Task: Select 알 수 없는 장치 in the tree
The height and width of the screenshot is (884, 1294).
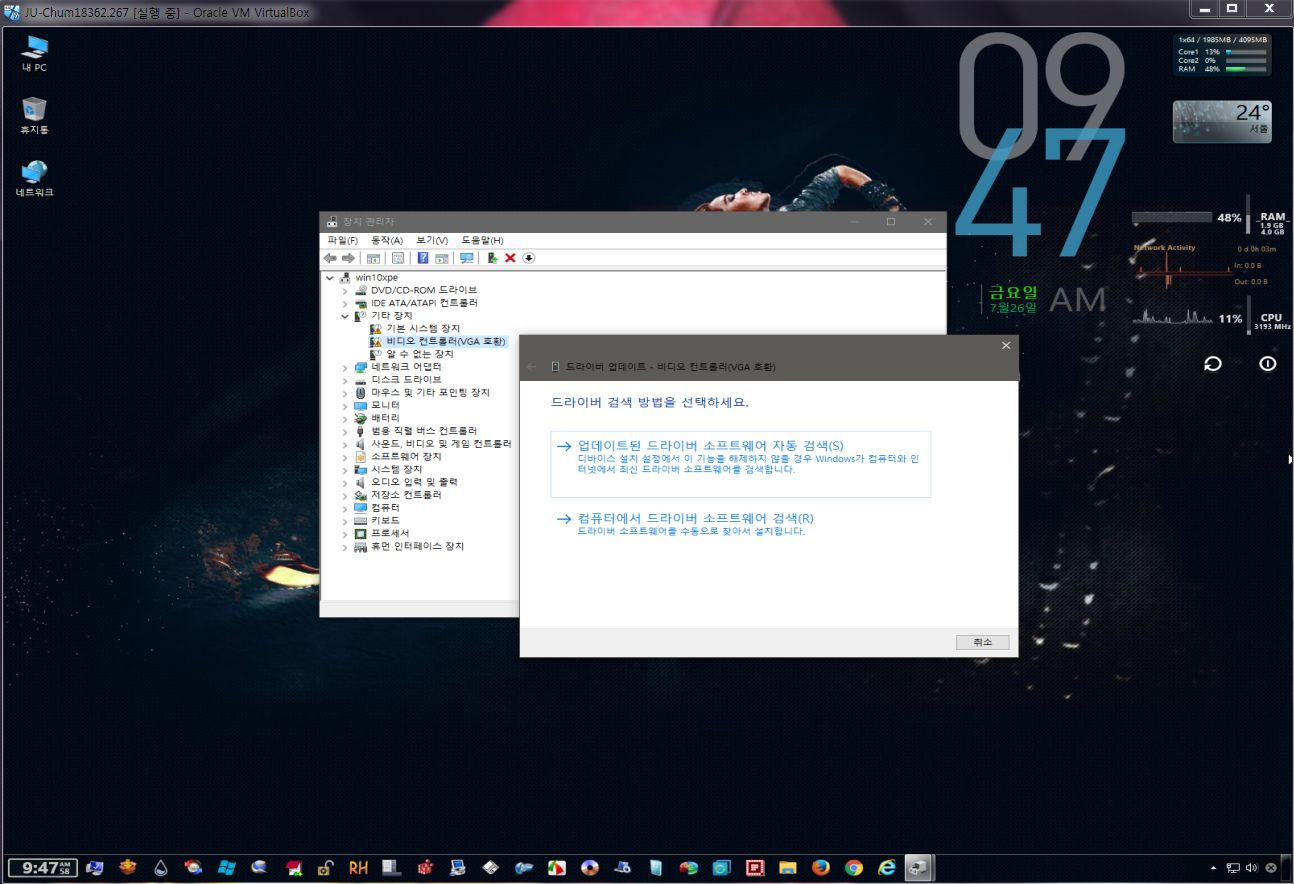Action: click(x=420, y=354)
